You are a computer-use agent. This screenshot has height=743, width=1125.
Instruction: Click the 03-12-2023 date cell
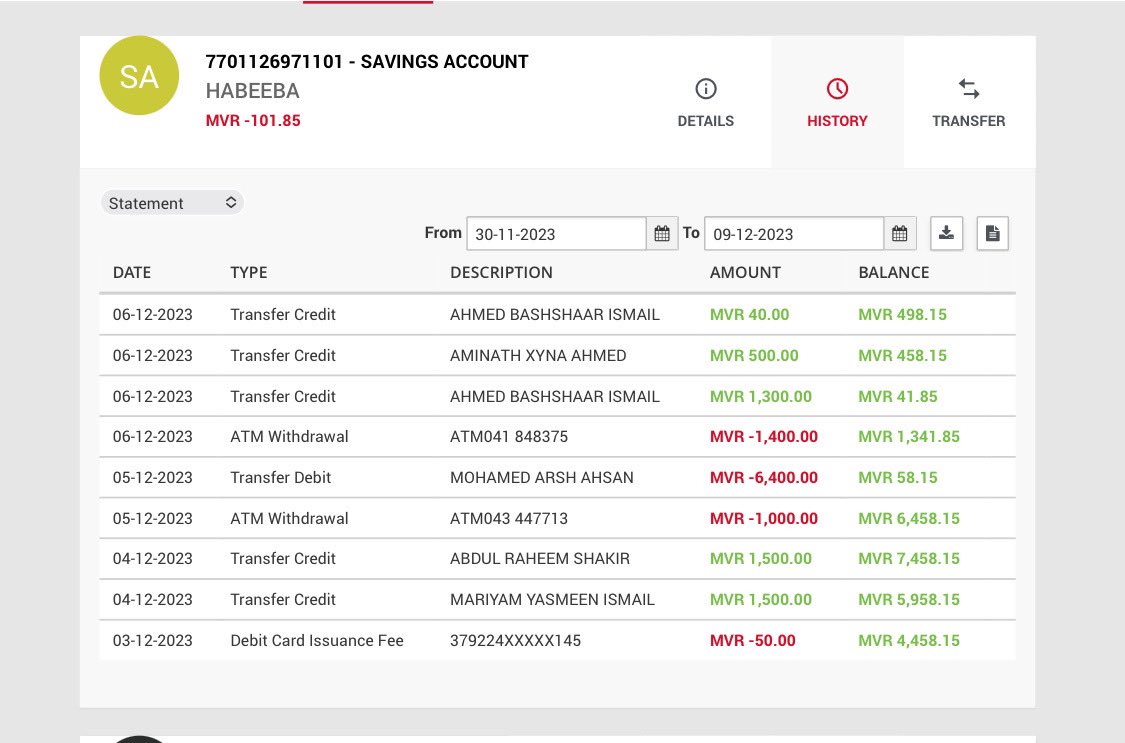click(153, 640)
